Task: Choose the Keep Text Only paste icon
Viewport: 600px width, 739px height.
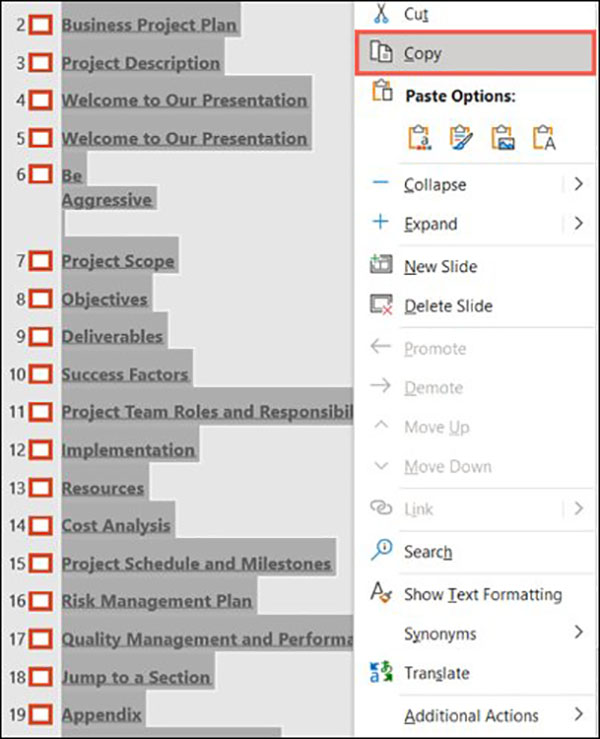Action: pos(544,138)
